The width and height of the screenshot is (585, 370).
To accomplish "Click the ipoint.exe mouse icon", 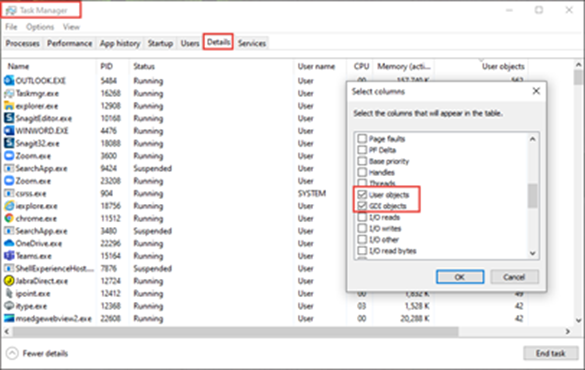I will click(9, 293).
